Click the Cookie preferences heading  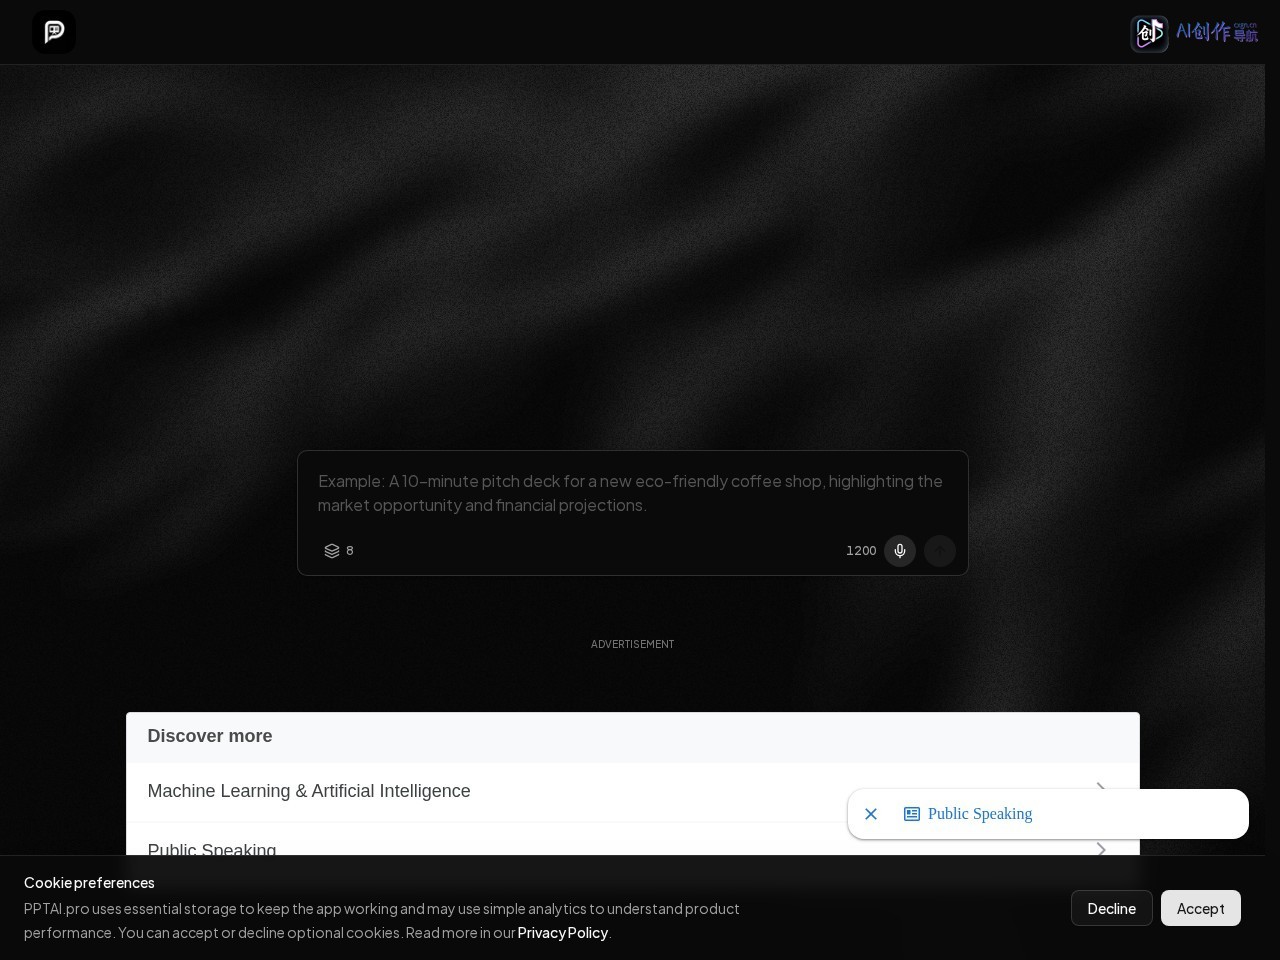(x=89, y=882)
